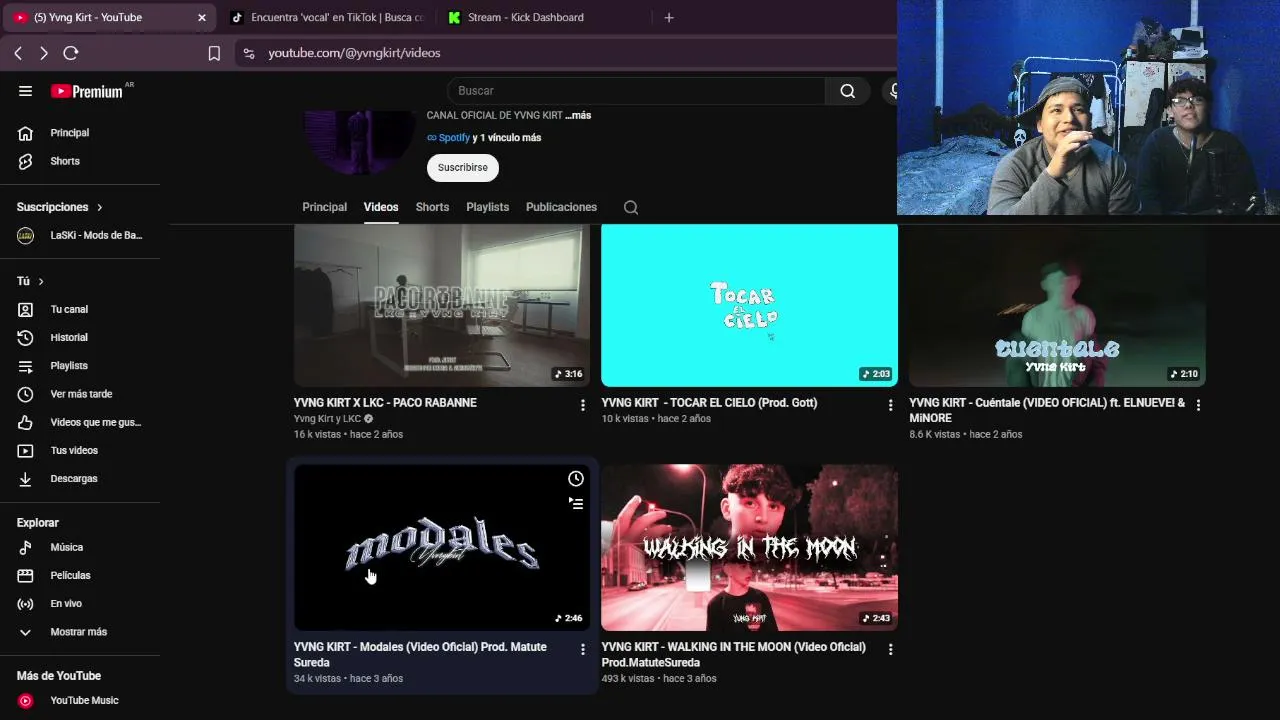Expand the Suscripciones section
The image size is (1280, 720).
click(60, 207)
